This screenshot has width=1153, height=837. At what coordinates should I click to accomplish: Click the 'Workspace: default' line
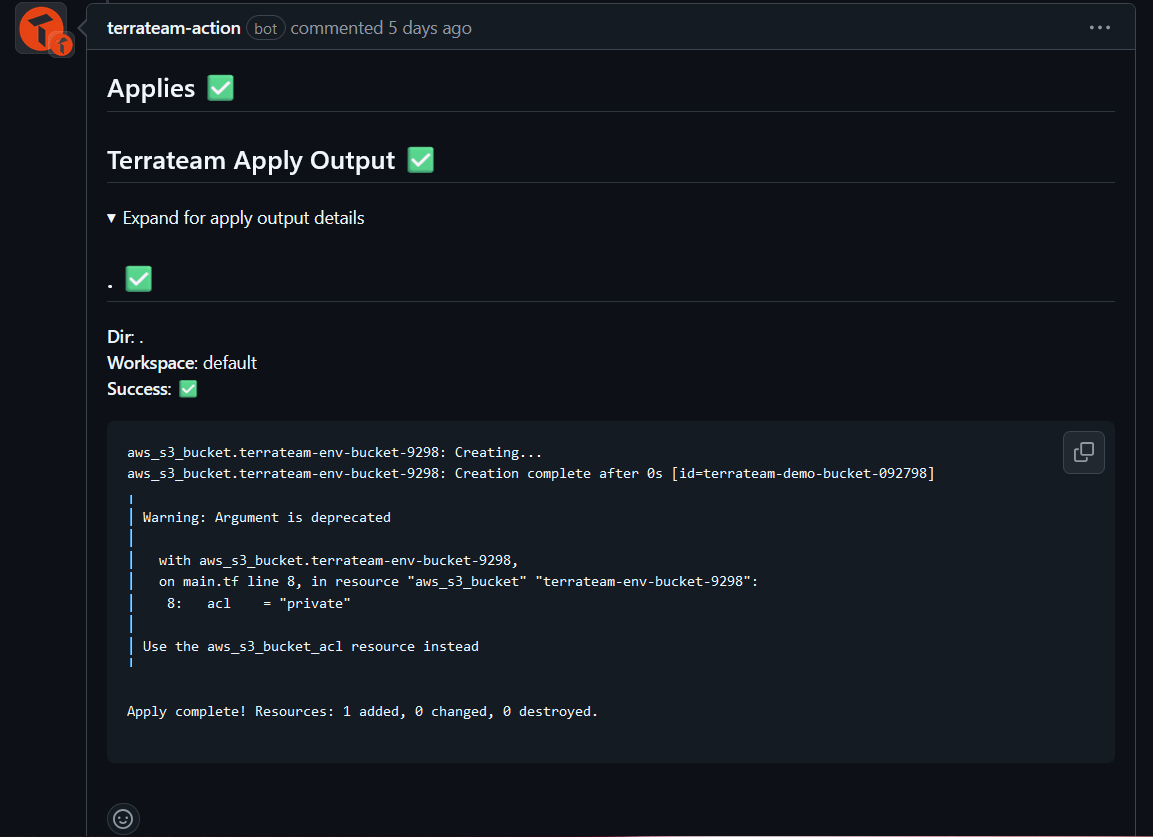click(182, 363)
